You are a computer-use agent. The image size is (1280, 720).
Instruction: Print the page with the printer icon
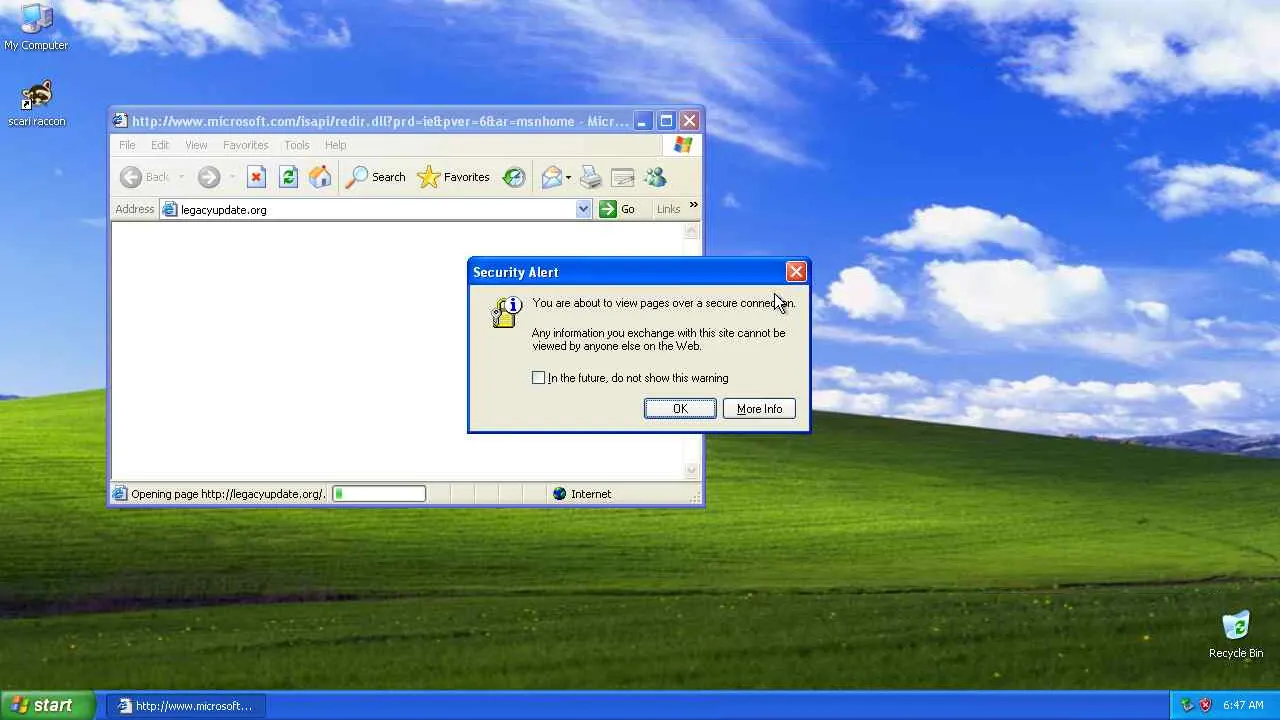coord(591,177)
